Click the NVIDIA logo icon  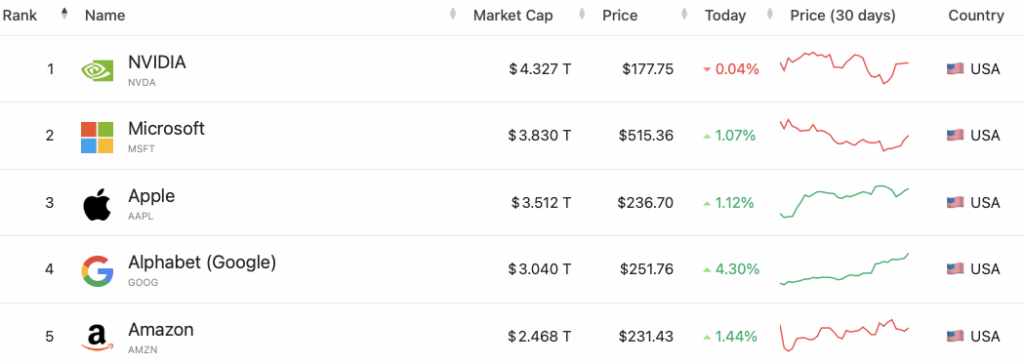click(97, 70)
